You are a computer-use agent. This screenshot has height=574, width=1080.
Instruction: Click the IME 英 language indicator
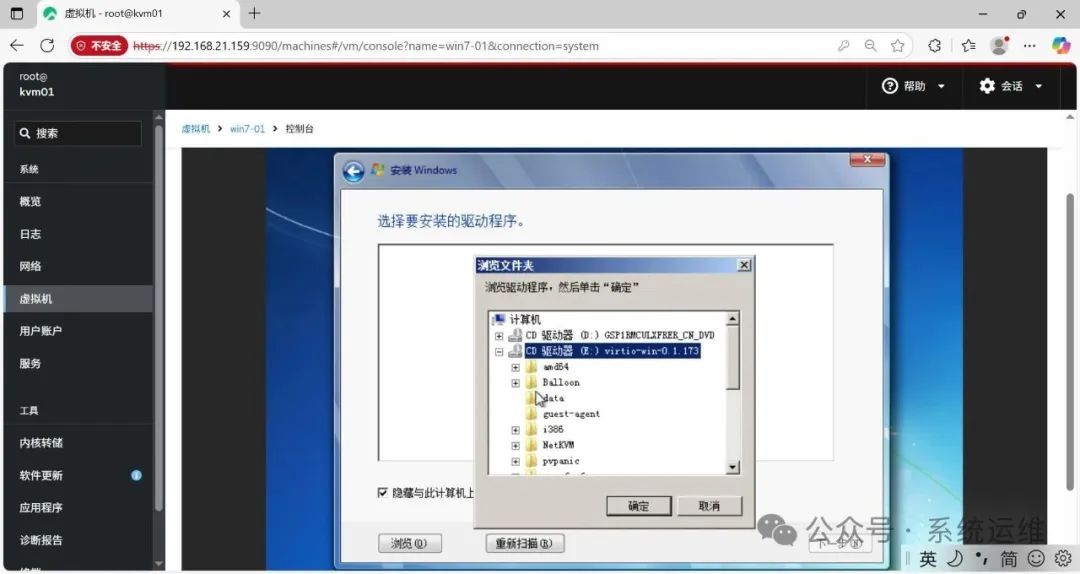pyautogui.click(x=928, y=559)
